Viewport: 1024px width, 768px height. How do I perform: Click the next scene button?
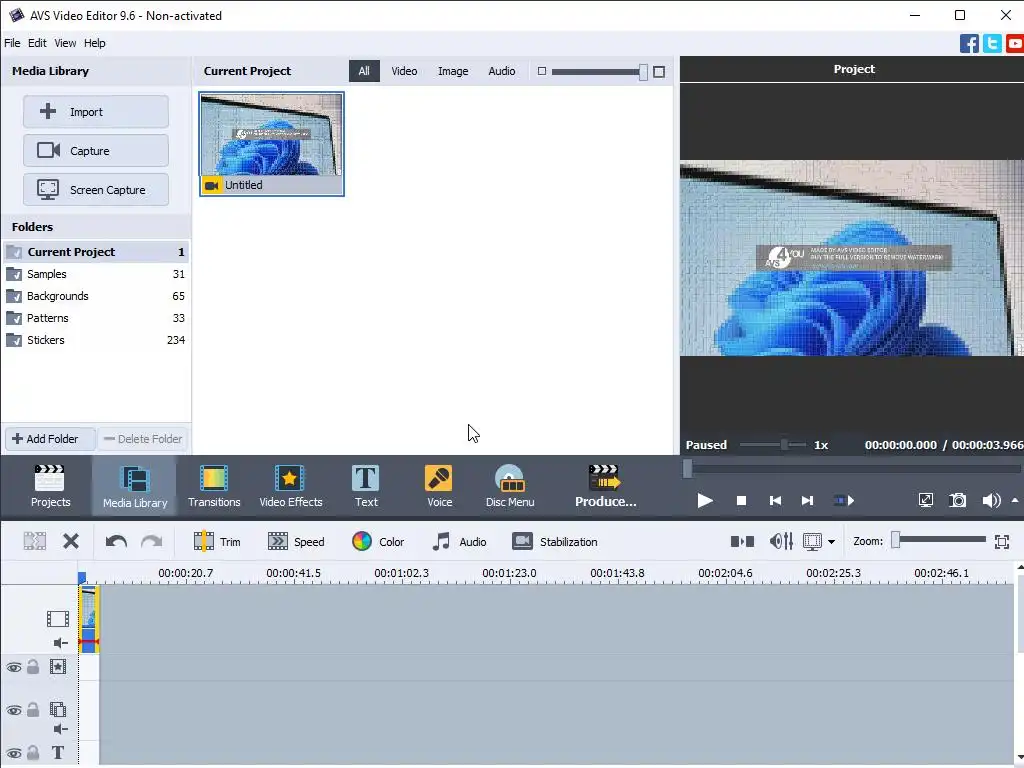point(844,501)
